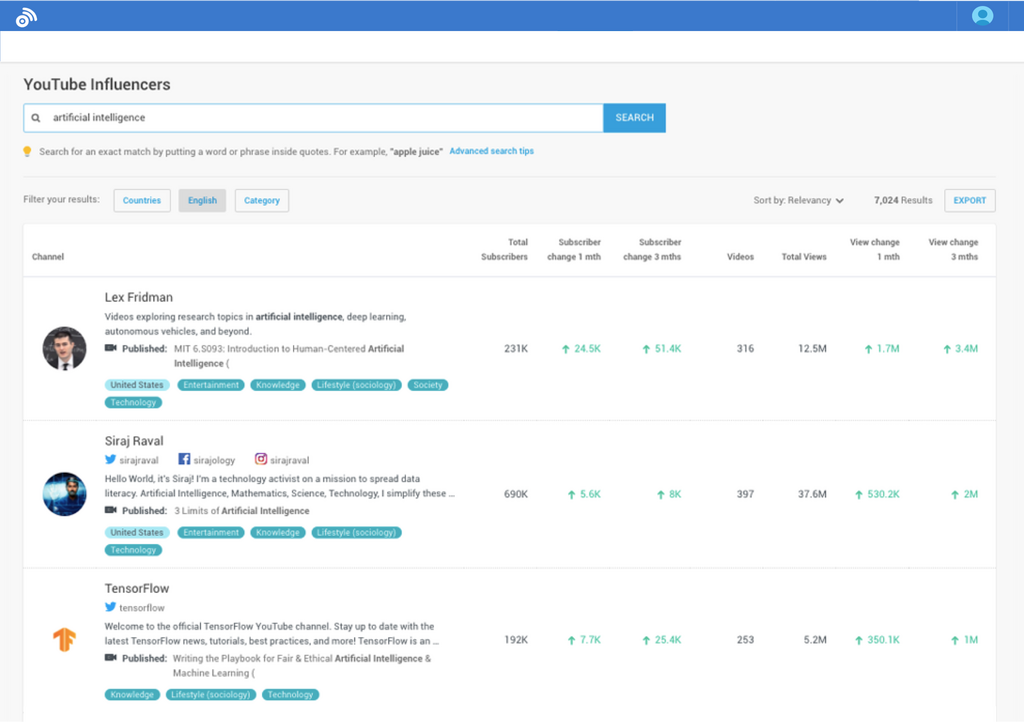Open Siraj Raval's Facebook icon link
This screenshot has height=722, width=1024.
point(184,460)
